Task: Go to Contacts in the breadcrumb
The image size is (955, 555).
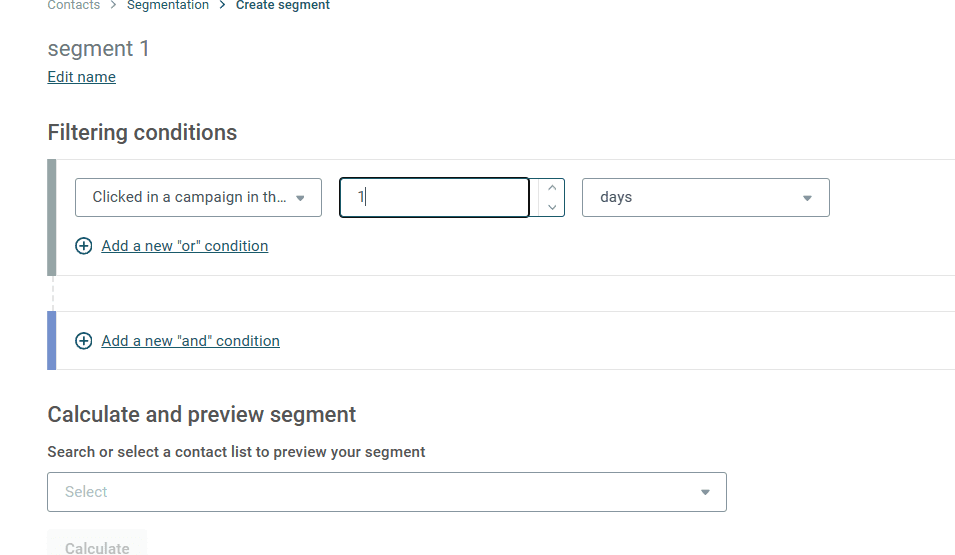Action: pos(74,6)
